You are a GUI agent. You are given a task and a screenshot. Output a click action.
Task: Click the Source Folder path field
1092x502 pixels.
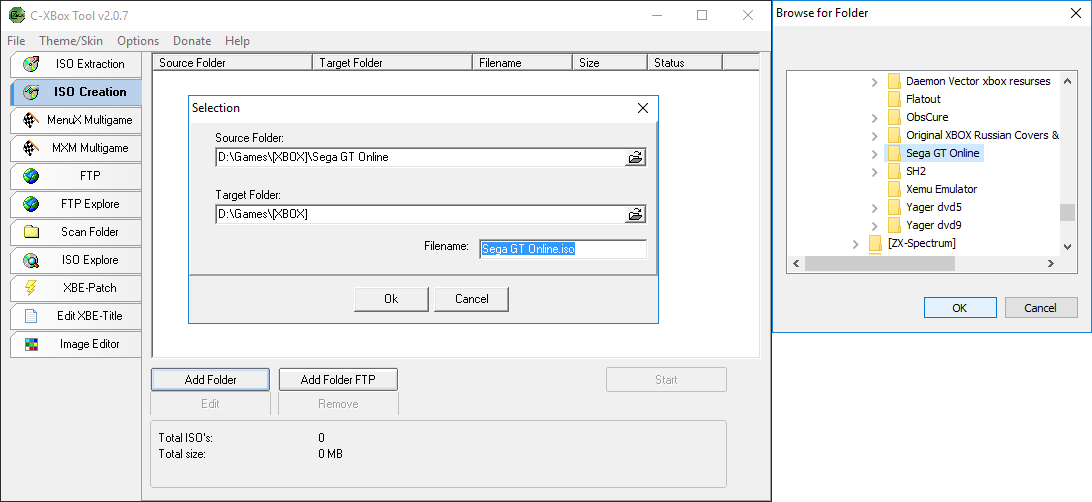click(x=420, y=157)
